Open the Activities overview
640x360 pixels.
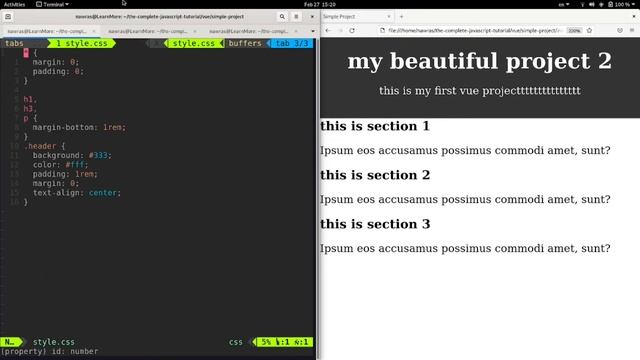pyautogui.click(x=14, y=4)
